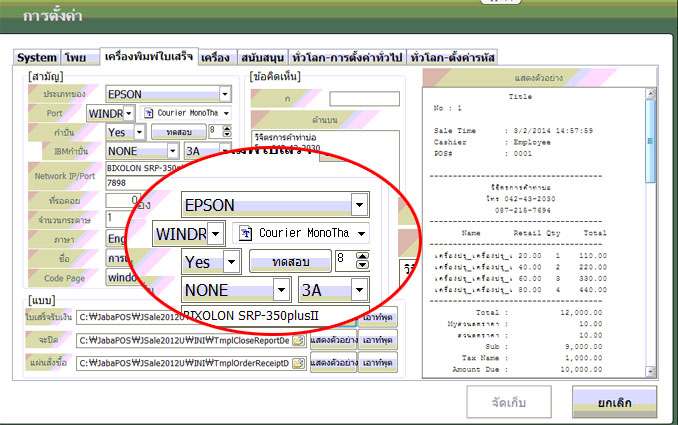Click แสดงตัวอย่าง in the แผ่นสั่งซื้อ row
This screenshot has height=425, width=678.
click(333, 363)
